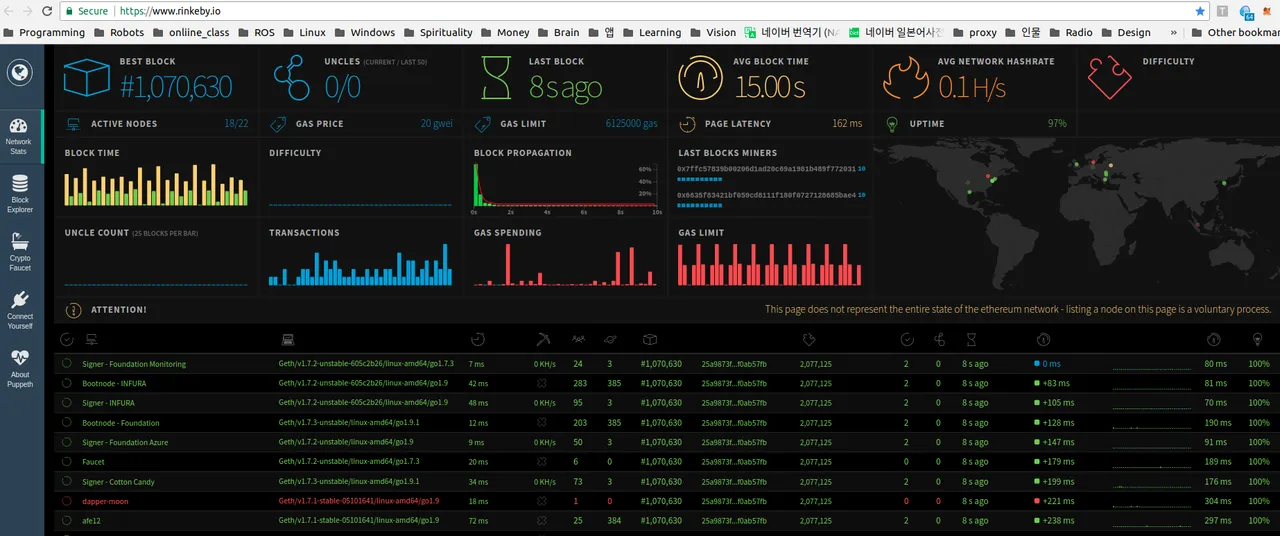The height and width of the screenshot is (536, 1280).
Task: Sort nodes table by pinned check header
Action: tap(67, 340)
